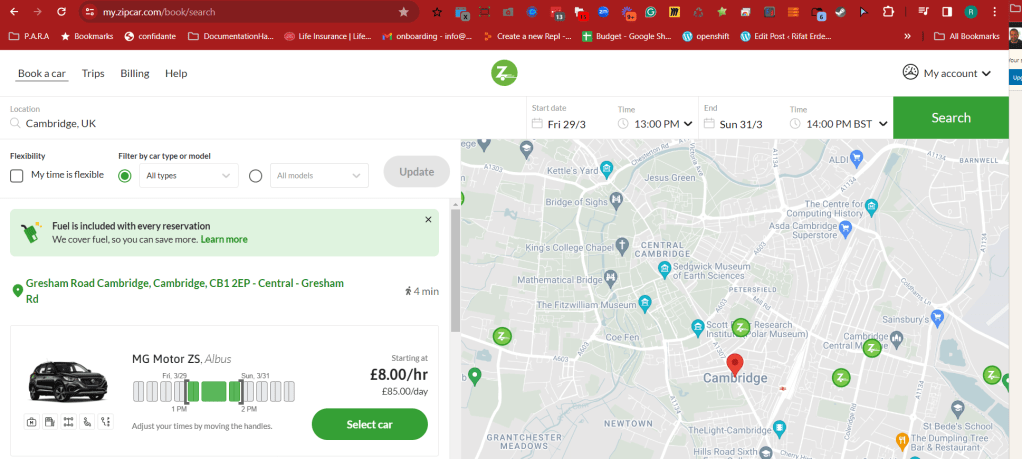Click the Select car button

(x=370, y=424)
